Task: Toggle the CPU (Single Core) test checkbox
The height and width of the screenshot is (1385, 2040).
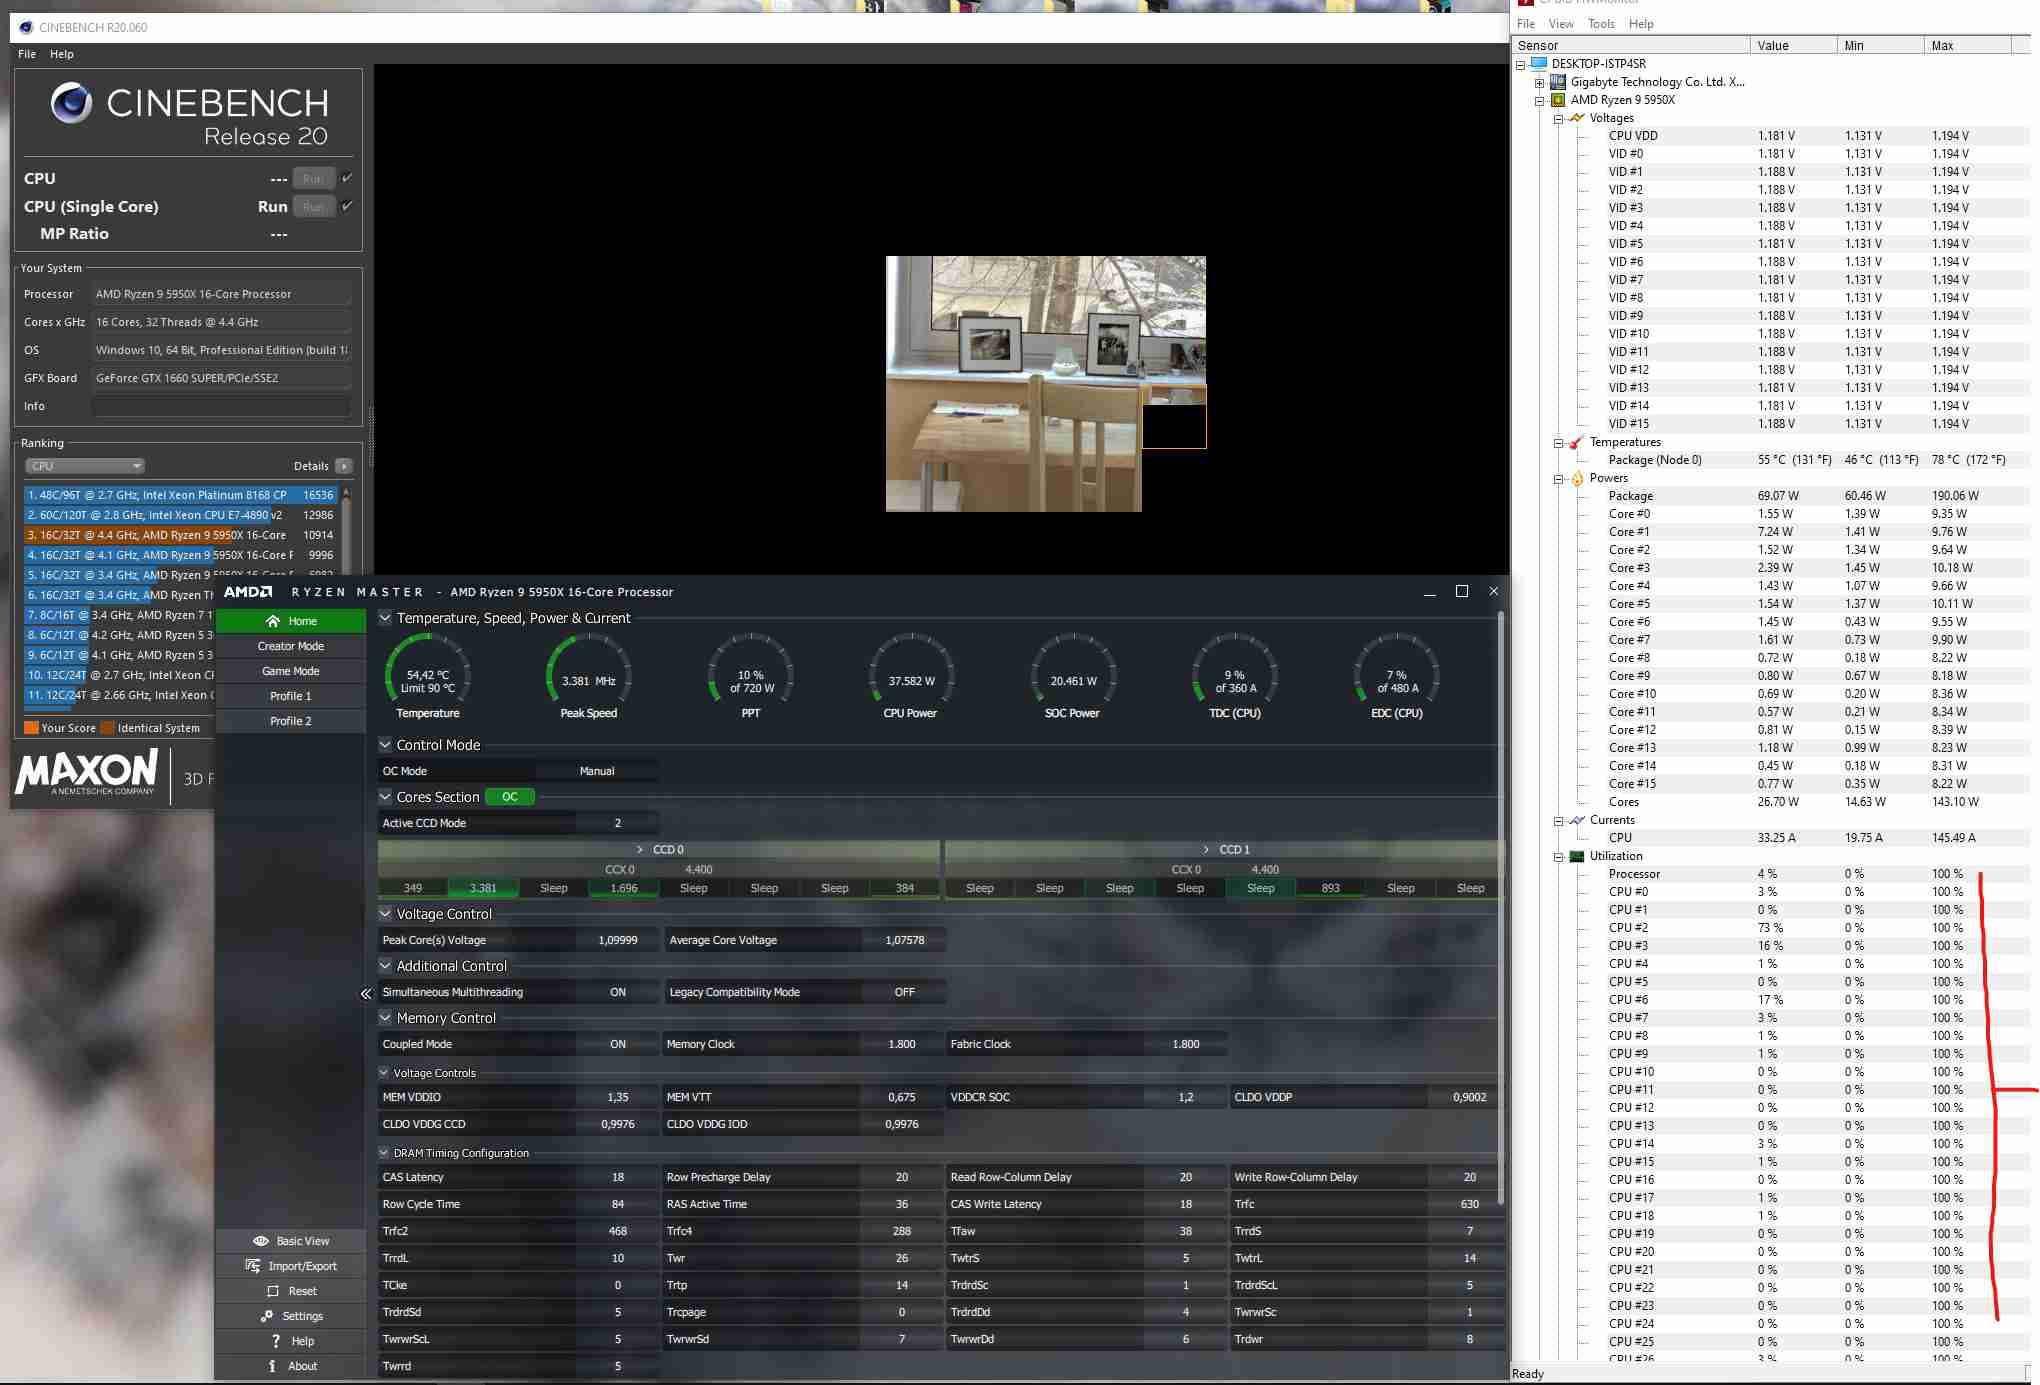Action: (347, 206)
